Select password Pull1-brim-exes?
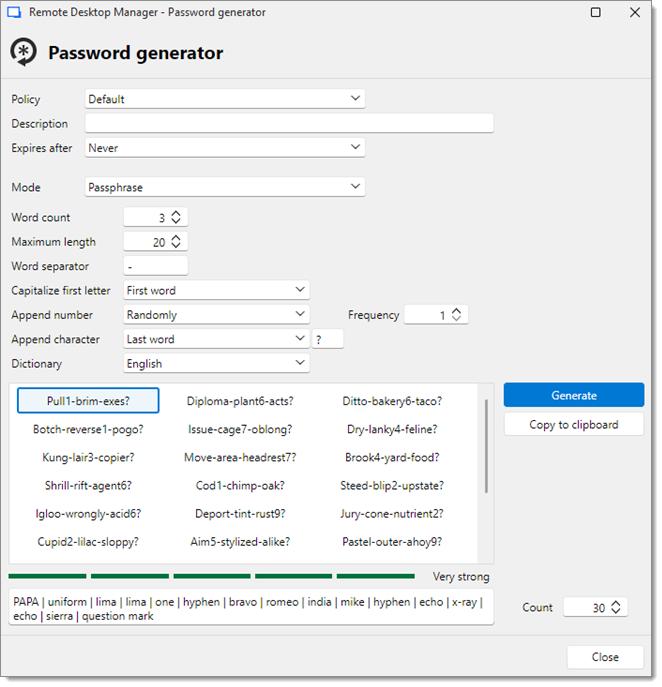 point(88,401)
